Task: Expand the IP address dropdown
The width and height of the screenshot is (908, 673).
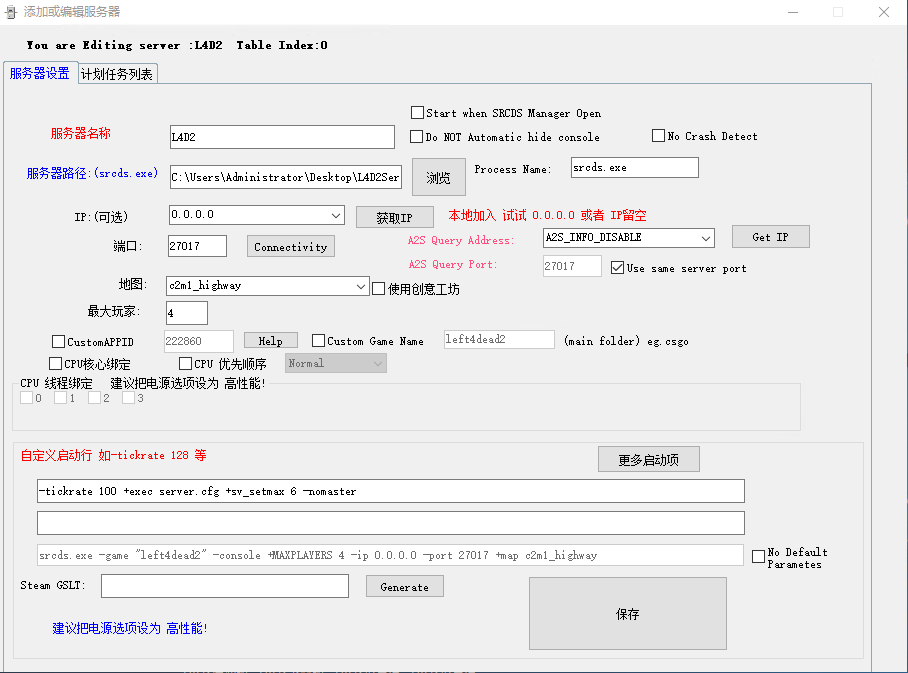Action: coord(336,215)
